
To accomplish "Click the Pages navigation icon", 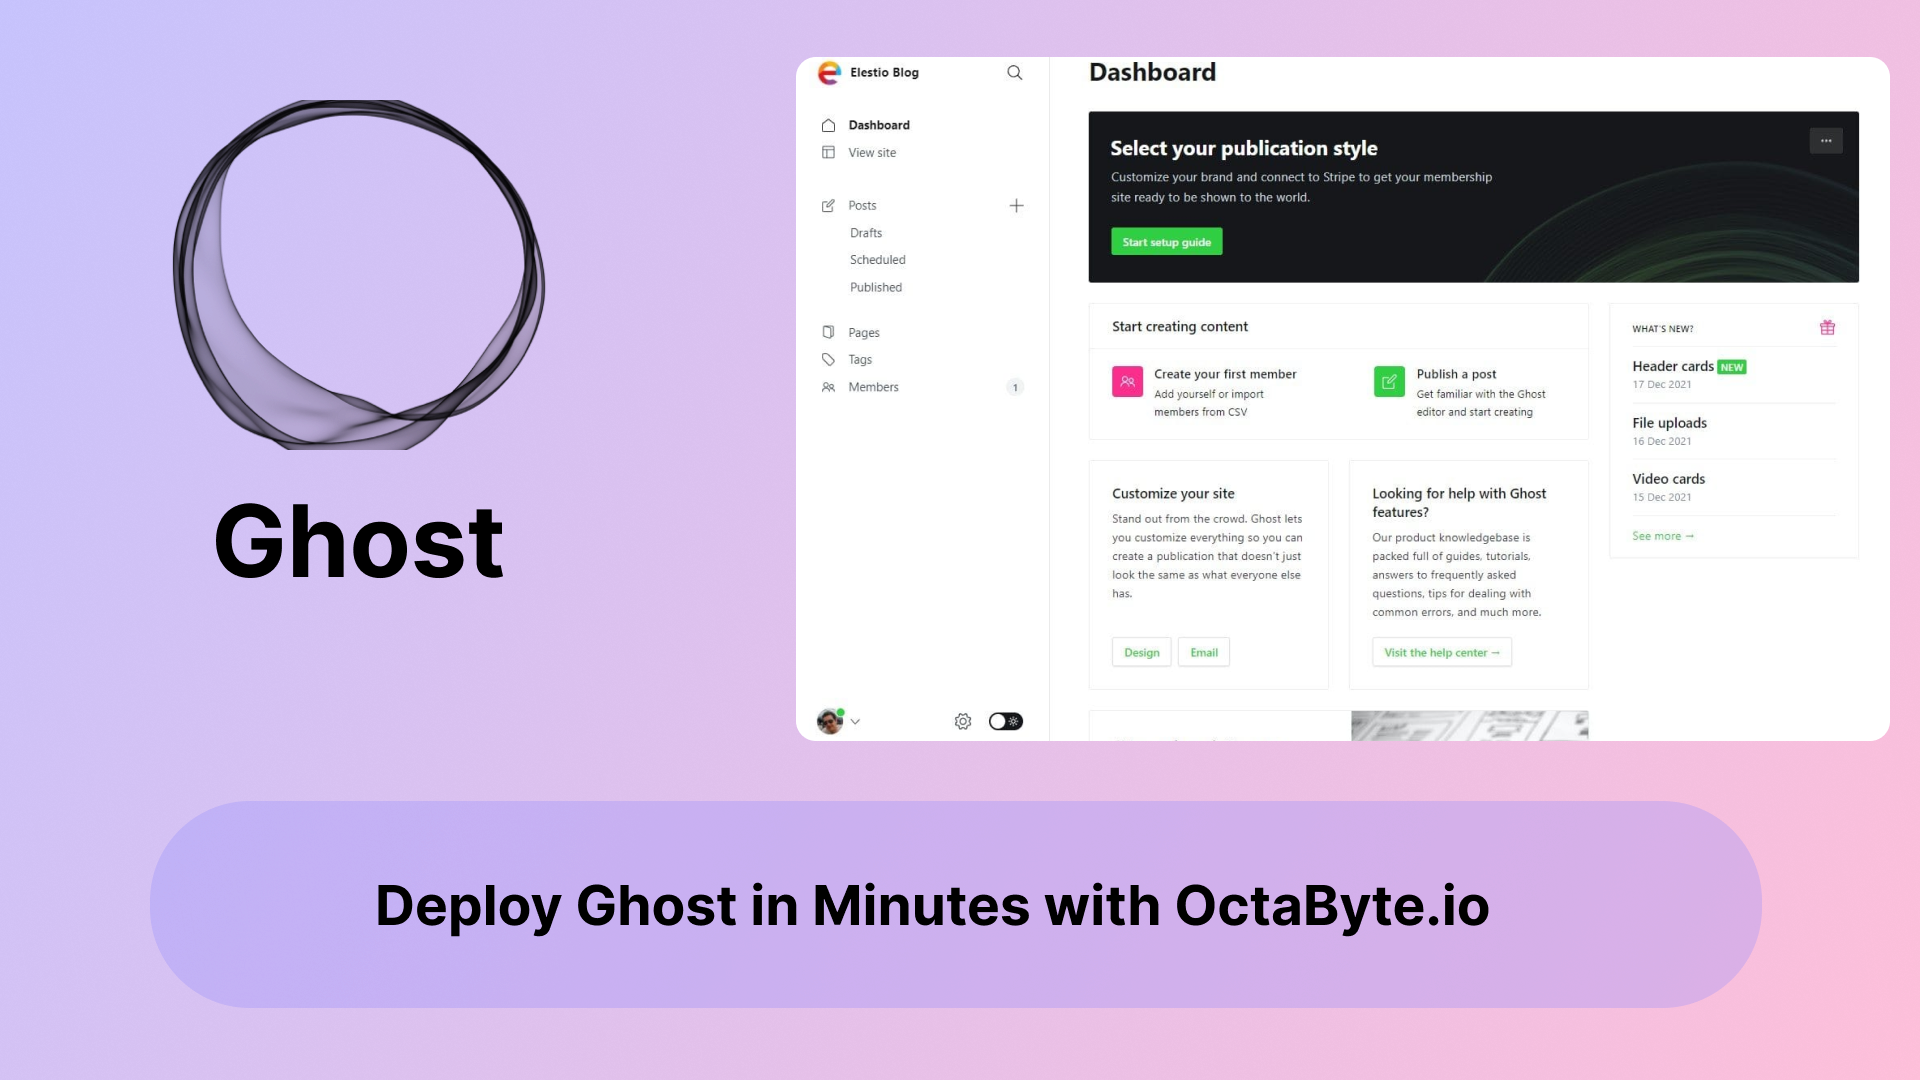I will [828, 332].
